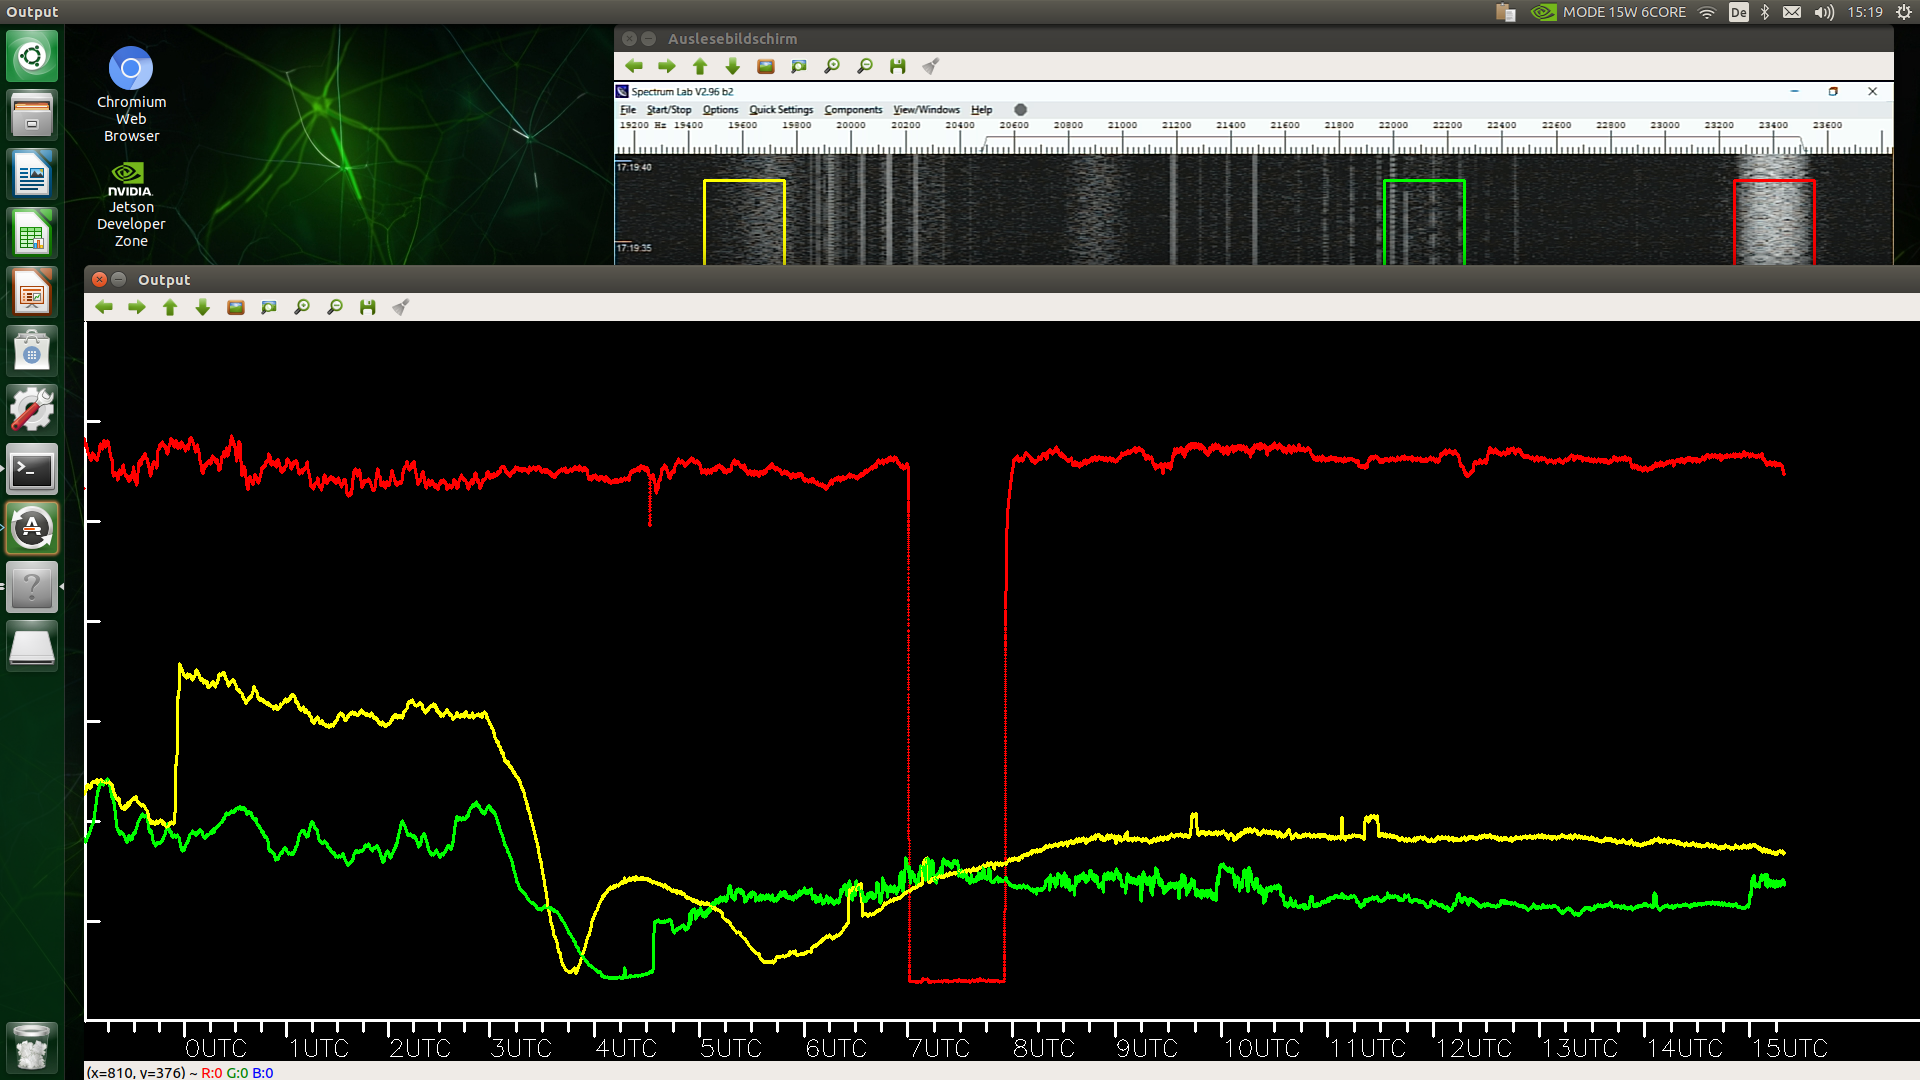Click the forward arrow in Output toolbar
The width and height of the screenshot is (1920, 1080).
(137, 307)
